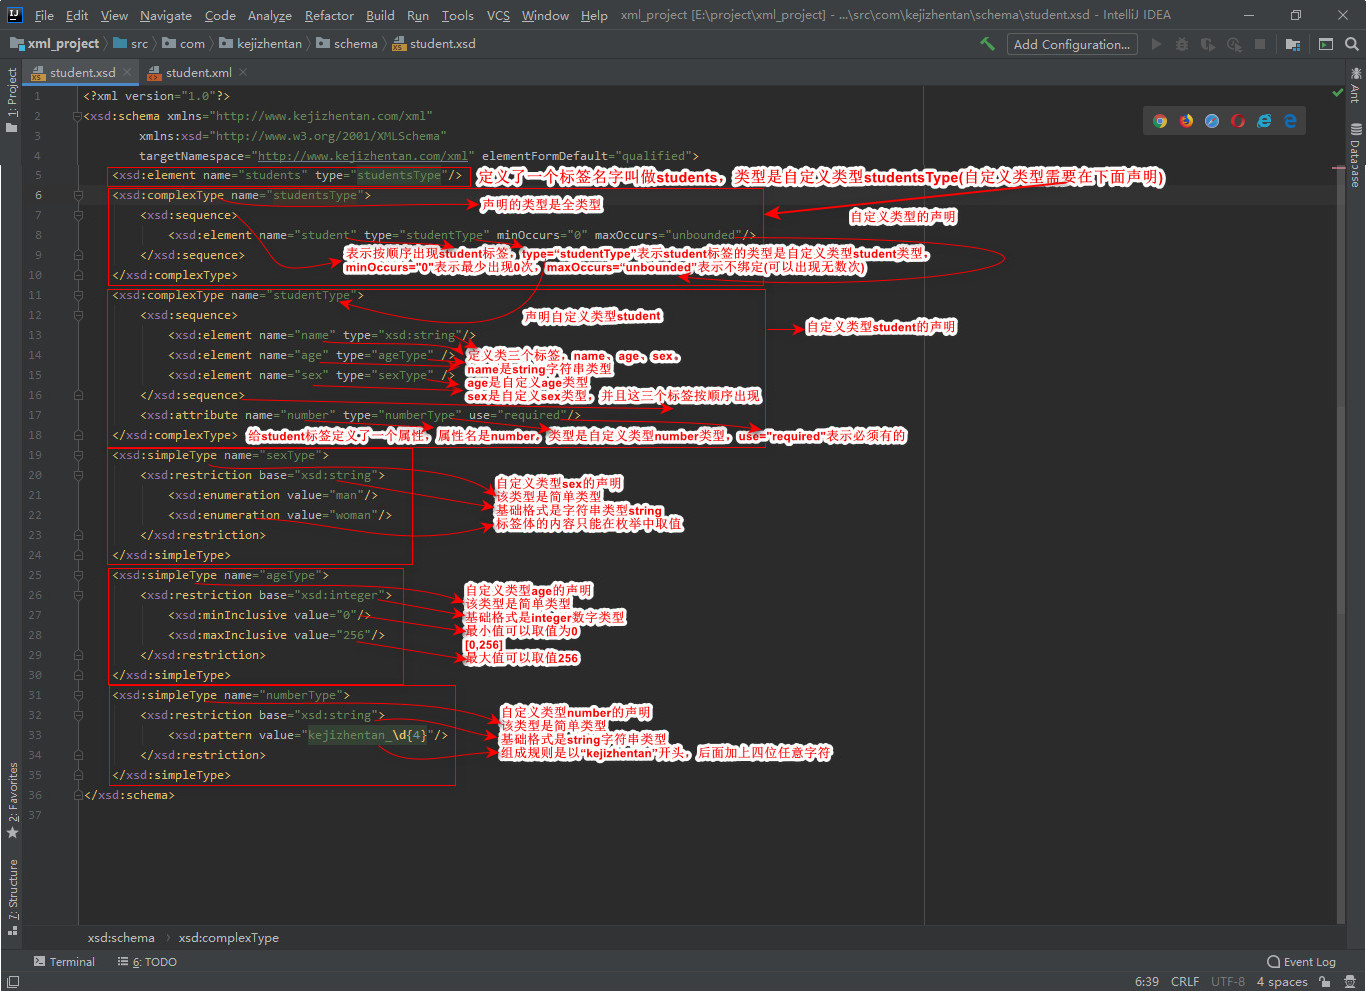Screen dimensions: 1367x991
Task: Click the green Build Project hammer icon
Action: coord(987,44)
